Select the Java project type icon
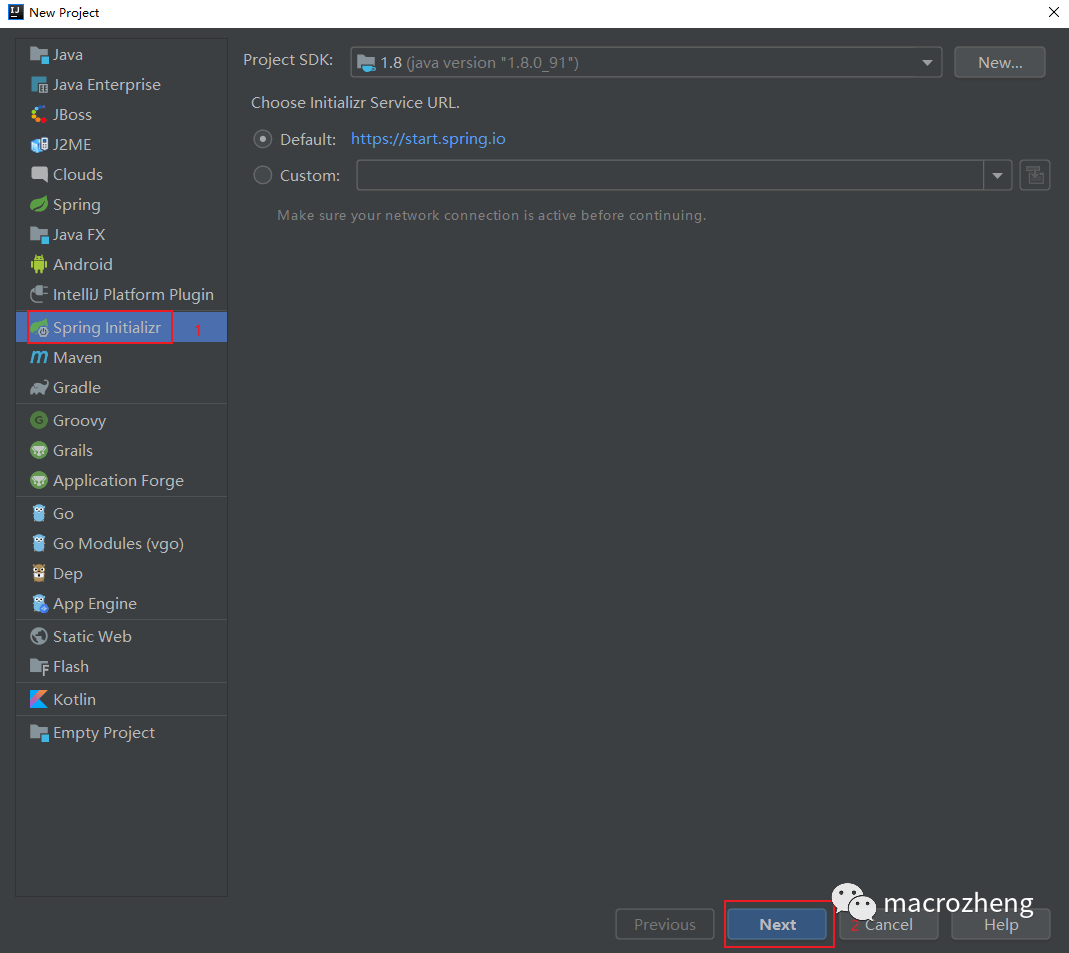The image size is (1069, 953). (39, 55)
